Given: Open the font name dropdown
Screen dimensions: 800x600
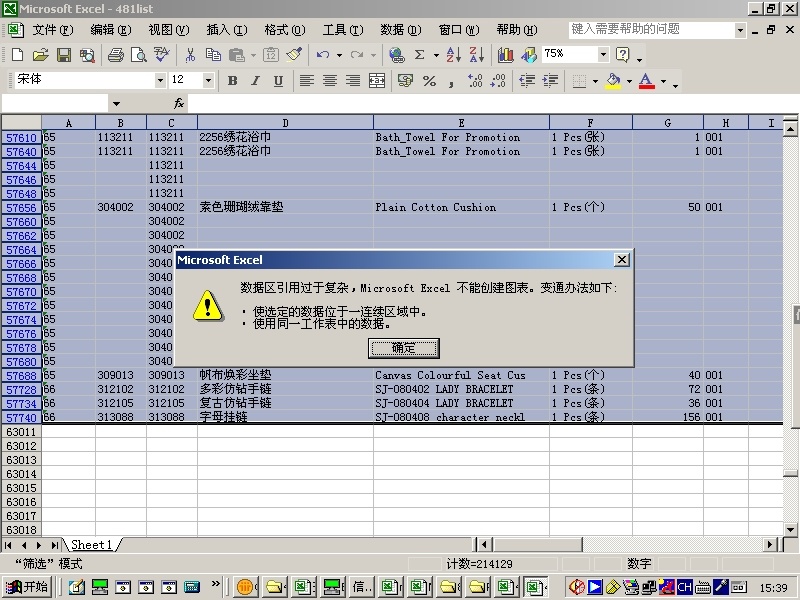Looking at the screenshot, I should tap(160, 80).
